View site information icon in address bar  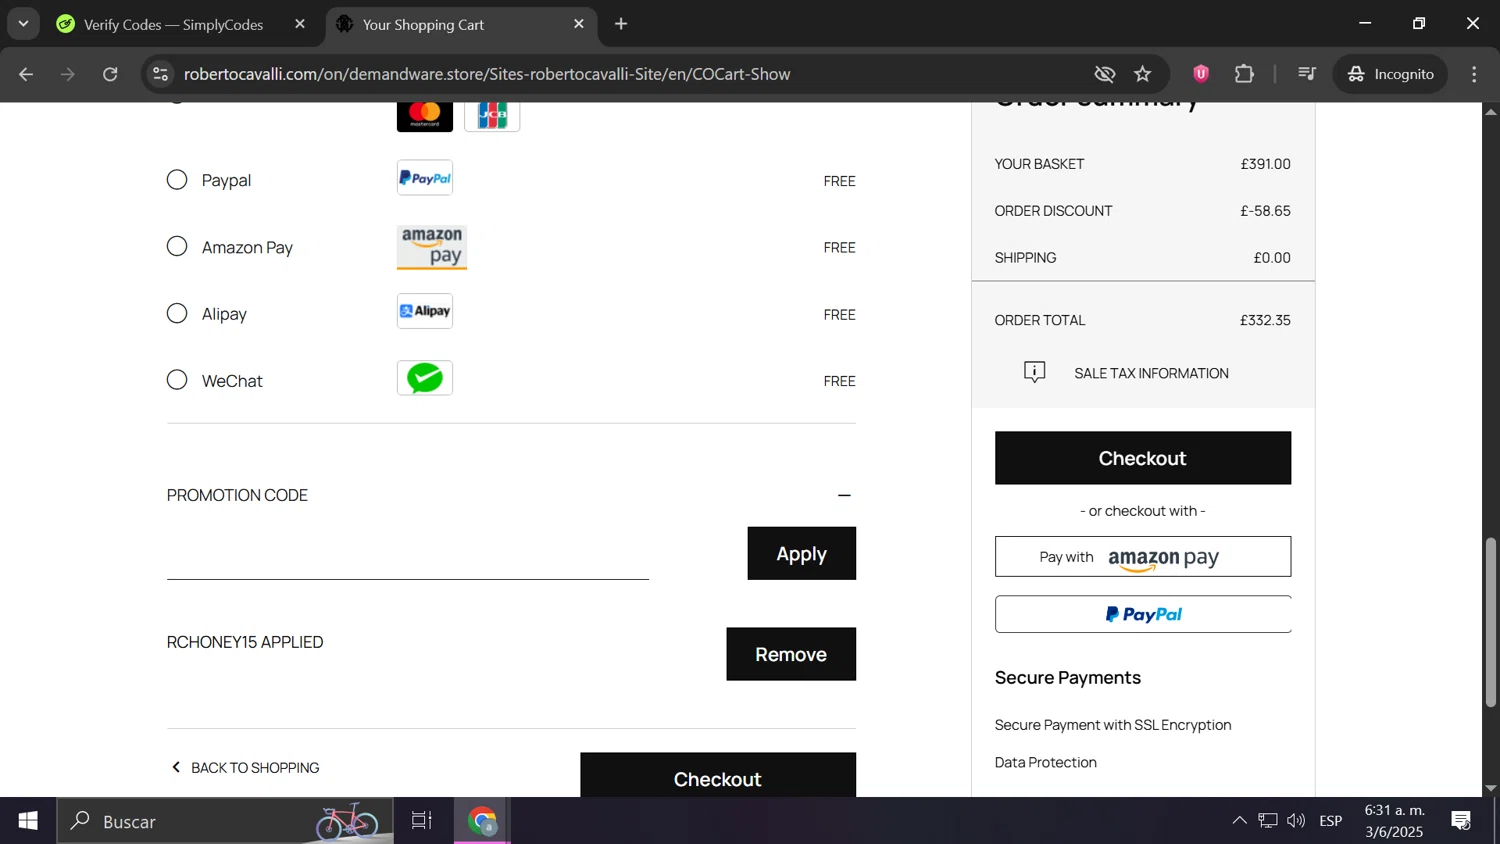tap(160, 74)
